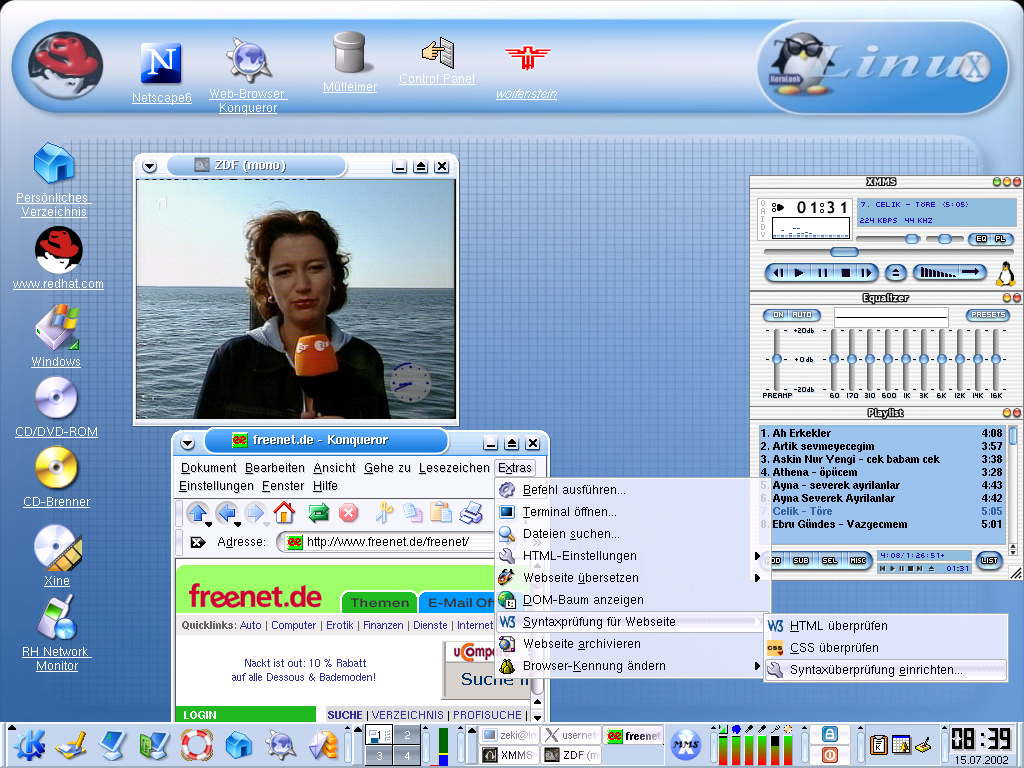The height and width of the screenshot is (768, 1024).
Task: Click Konqueror's Up arrow toolbar icon
Action: [x=197, y=512]
